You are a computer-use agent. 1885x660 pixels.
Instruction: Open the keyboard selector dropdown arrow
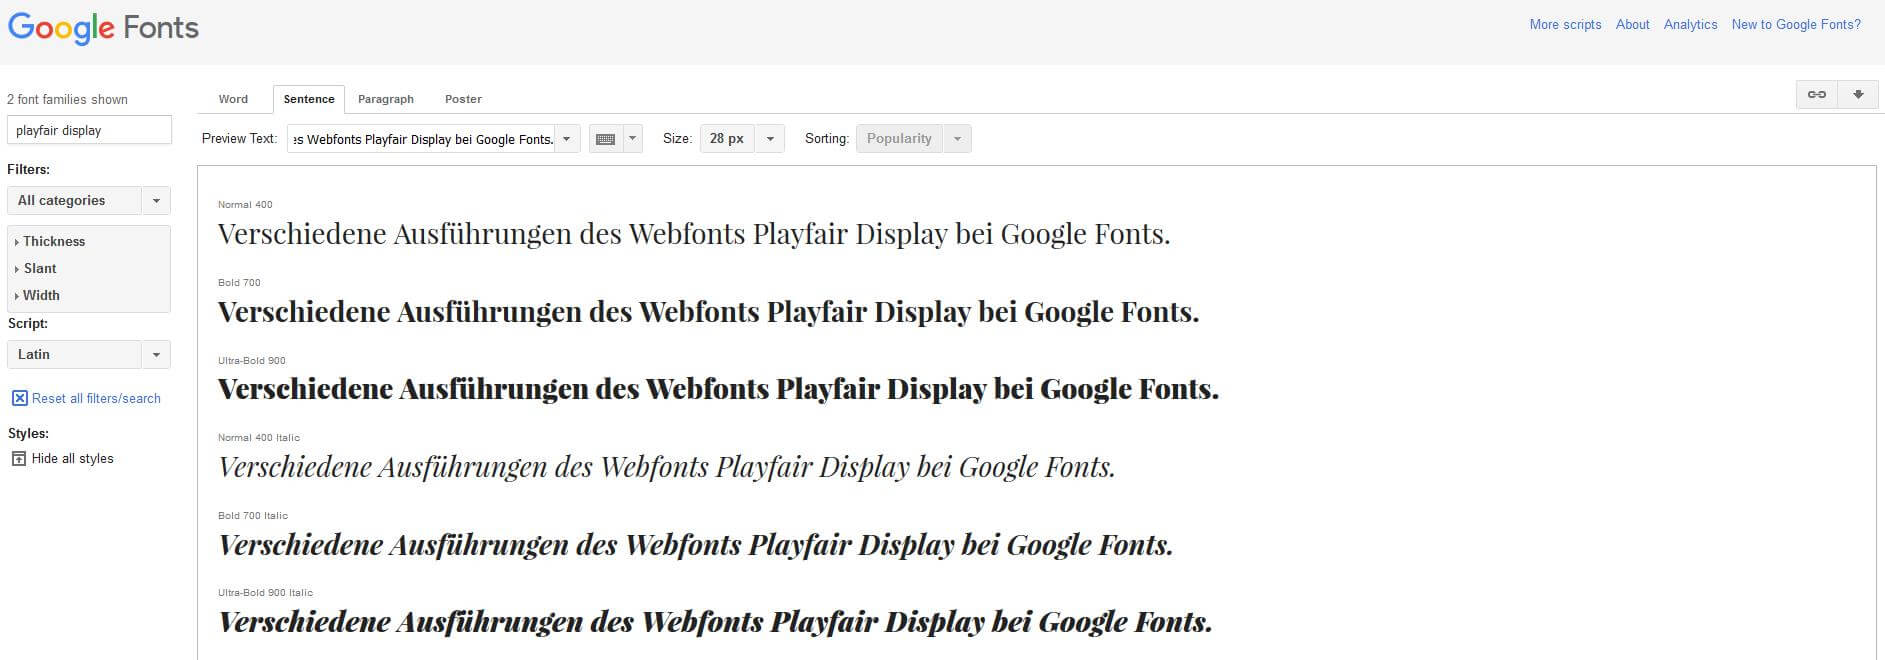(x=632, y=139)
